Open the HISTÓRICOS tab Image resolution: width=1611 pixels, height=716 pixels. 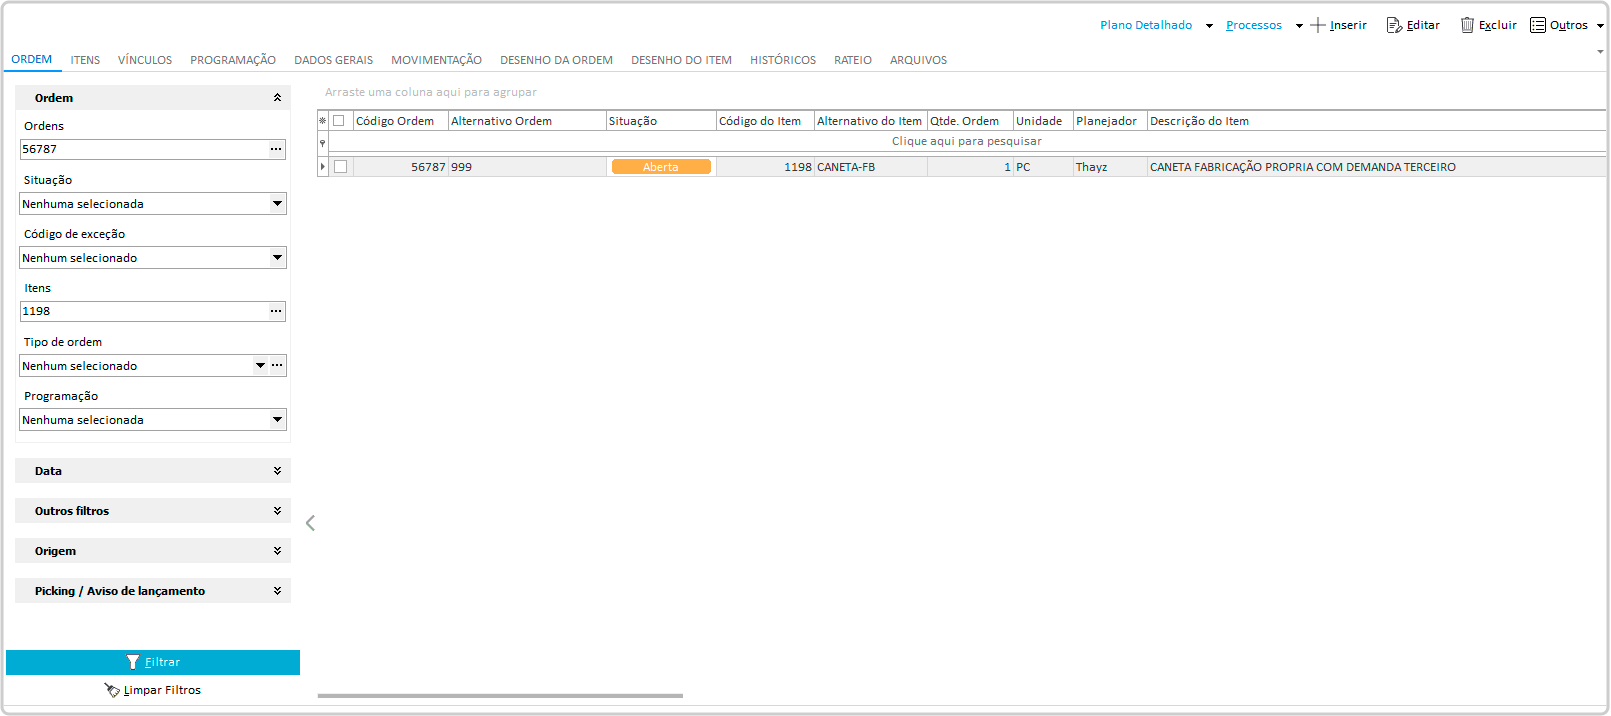click(782, 60)
